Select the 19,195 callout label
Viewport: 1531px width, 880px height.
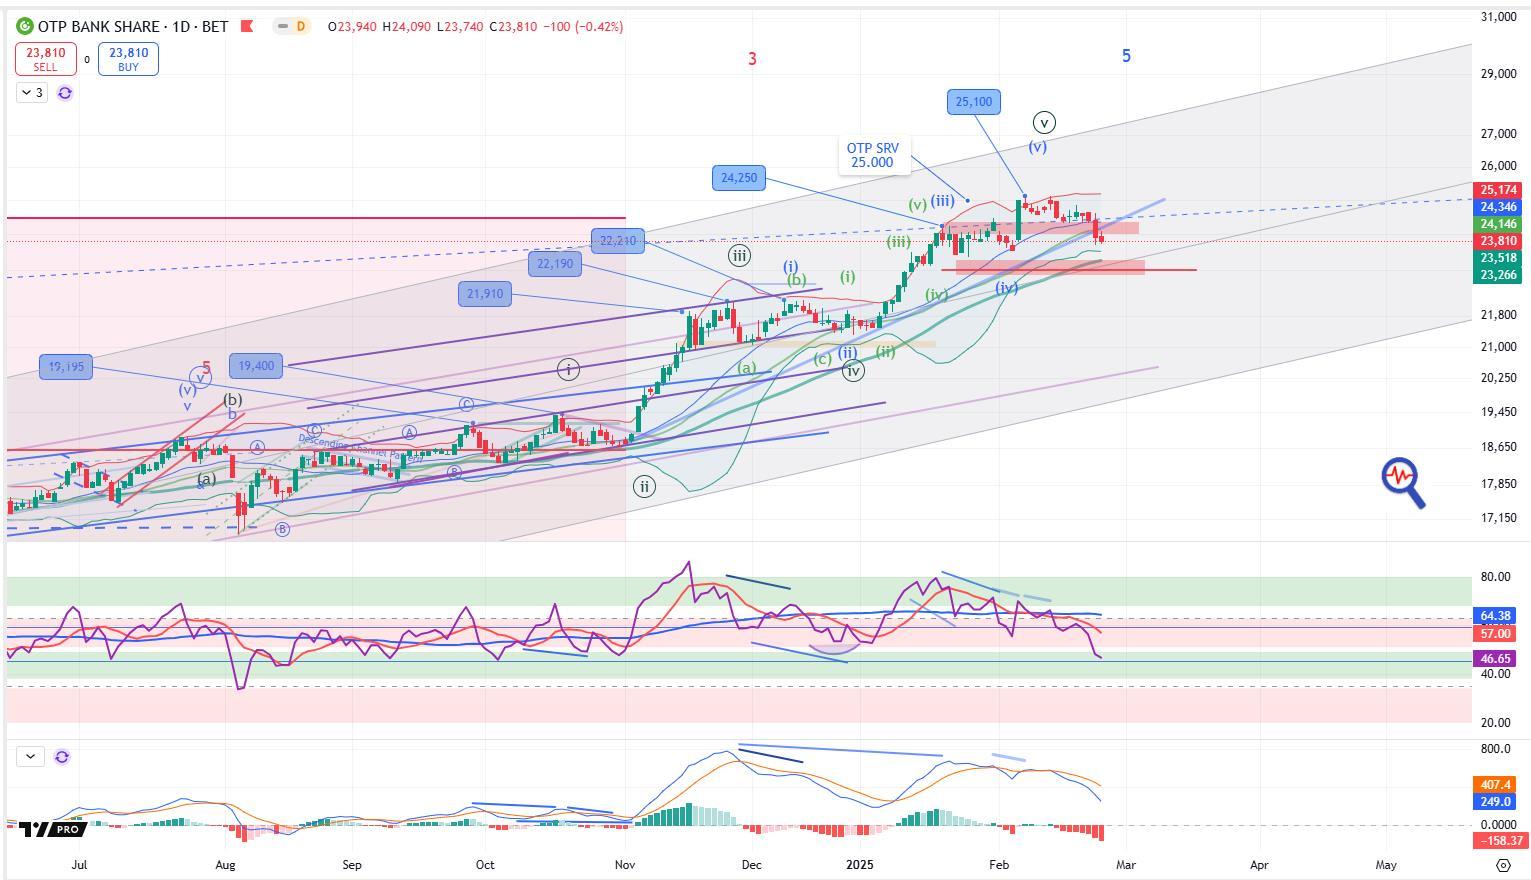click(x=66, y=367)
